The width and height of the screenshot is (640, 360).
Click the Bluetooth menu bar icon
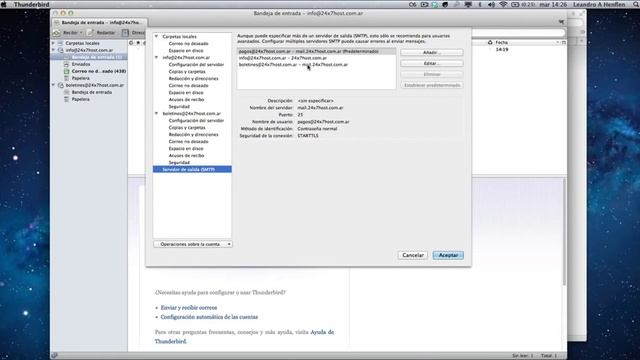click(480, 4)
